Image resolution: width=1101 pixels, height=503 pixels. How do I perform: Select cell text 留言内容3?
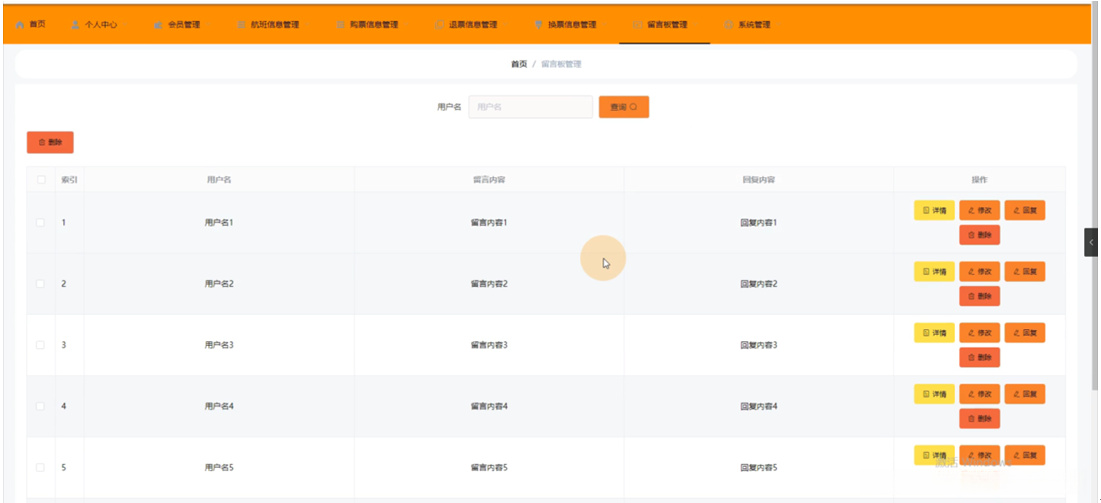pyautogui.click(x=489, y=345)
